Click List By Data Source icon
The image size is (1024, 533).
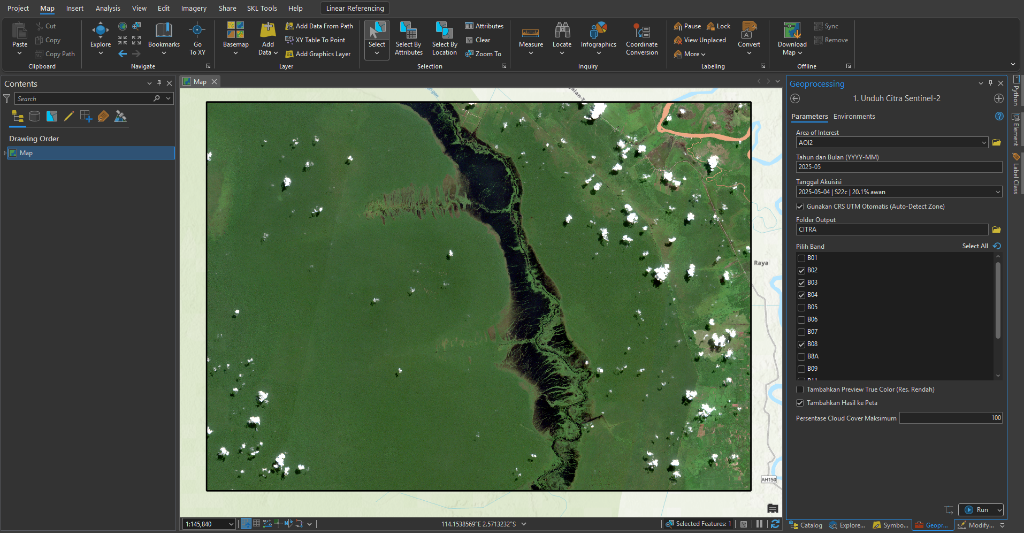[35, 116]
